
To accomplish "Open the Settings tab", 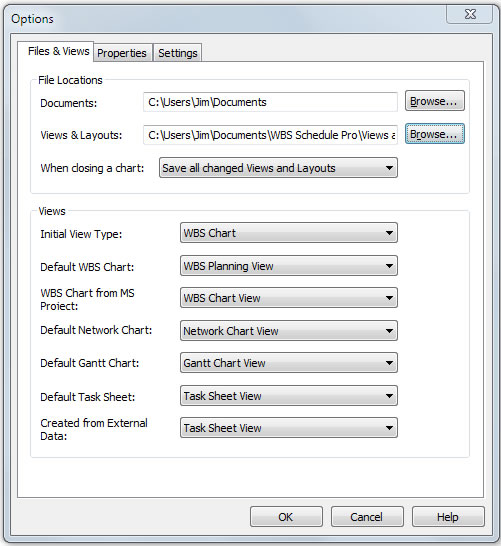I will pyautogui.click(x=178, y=53).
